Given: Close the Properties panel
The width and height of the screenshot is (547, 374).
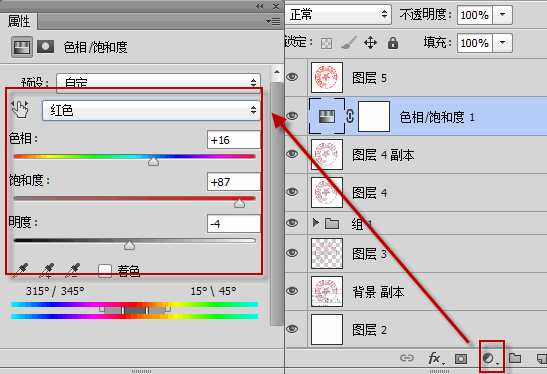Looking at the screenshot, I should click(x=276, y=7).
